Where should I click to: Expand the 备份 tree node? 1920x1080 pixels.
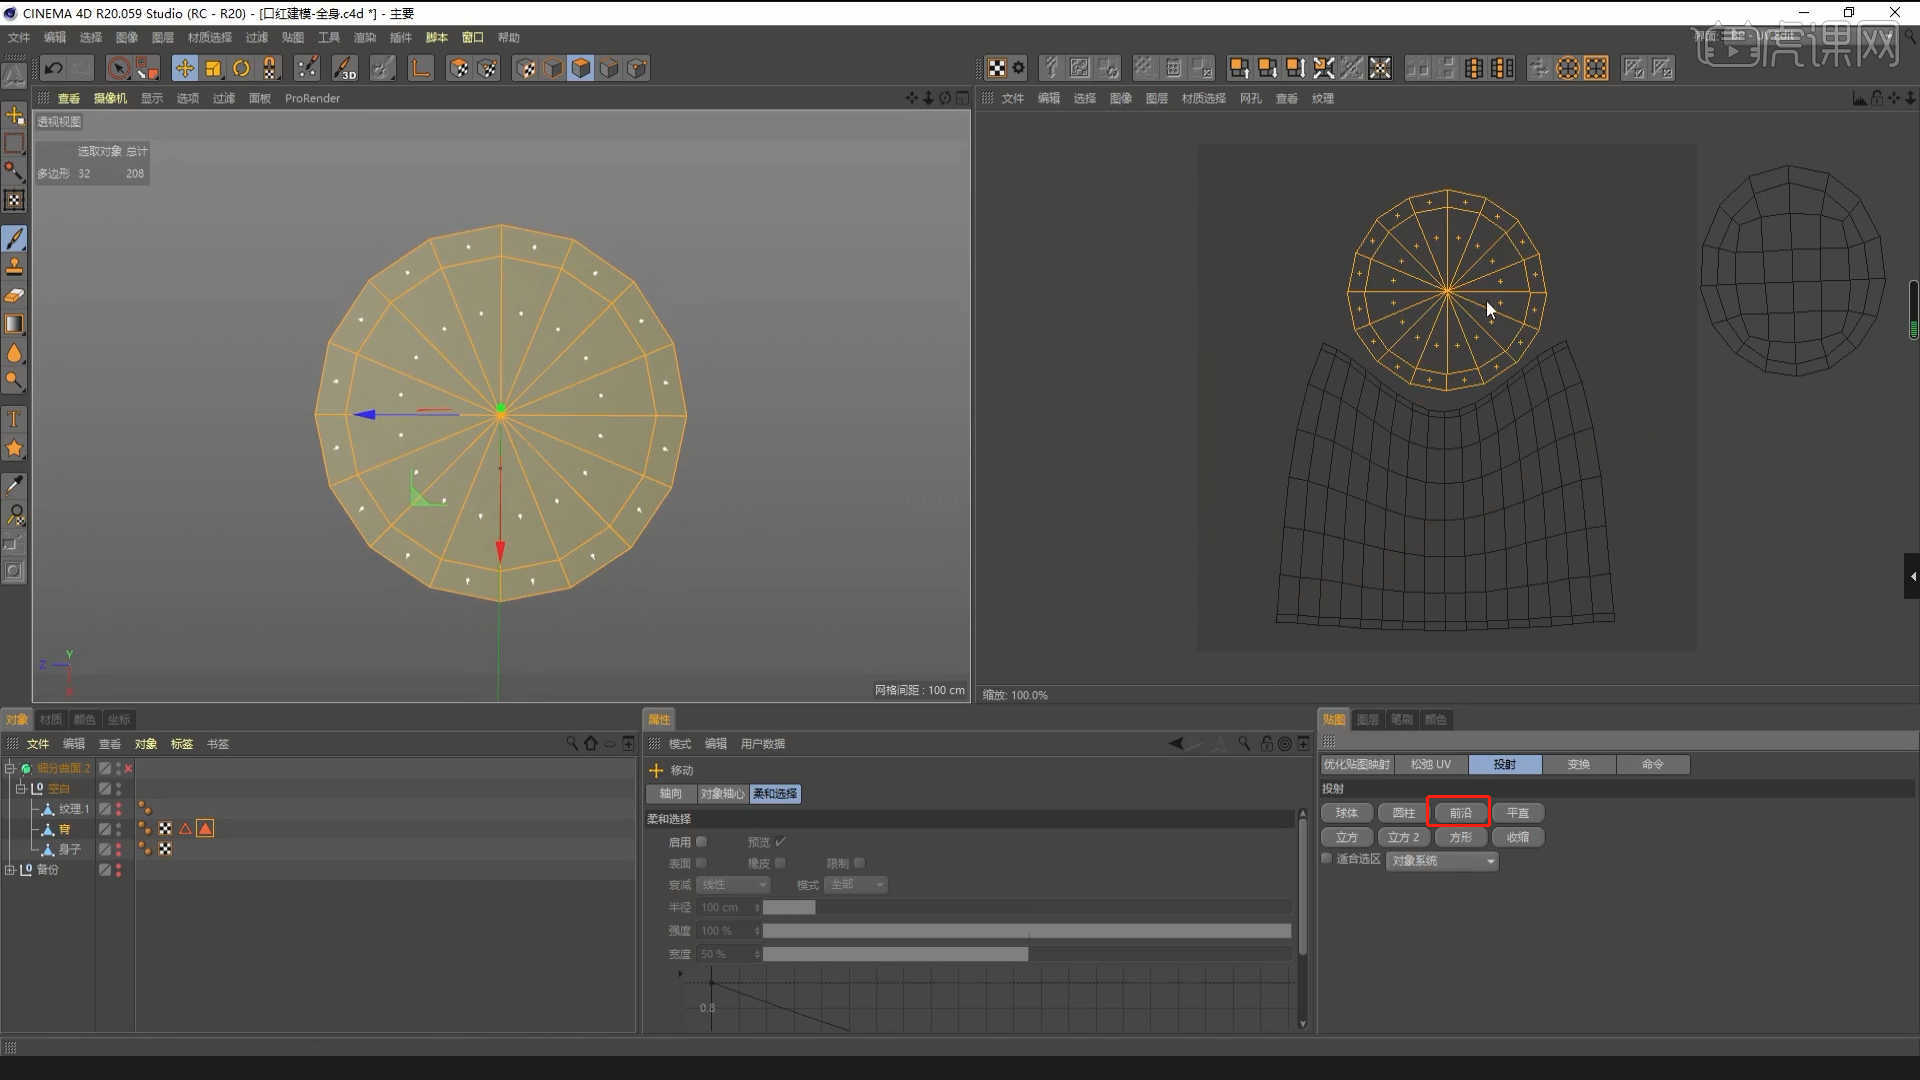(10, 870)
